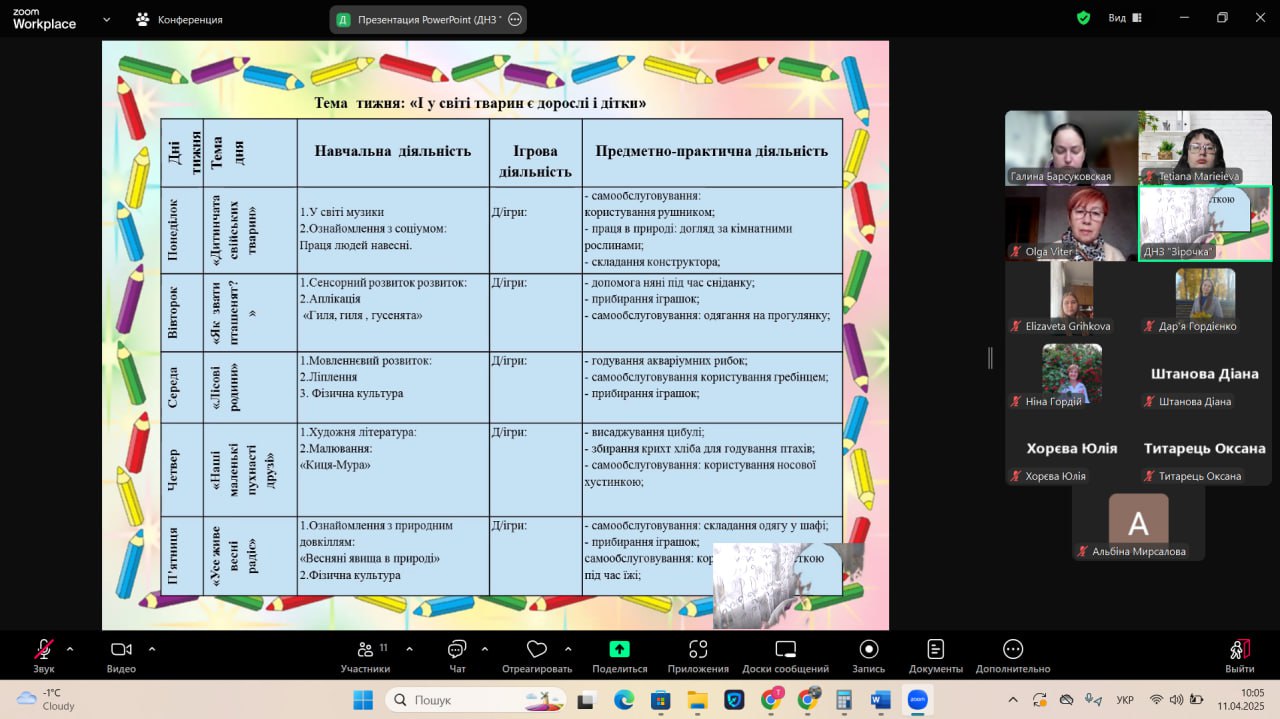Show hidden system tray icons
Viewport: 1280px width, 719px height.
pos(1013,700)
